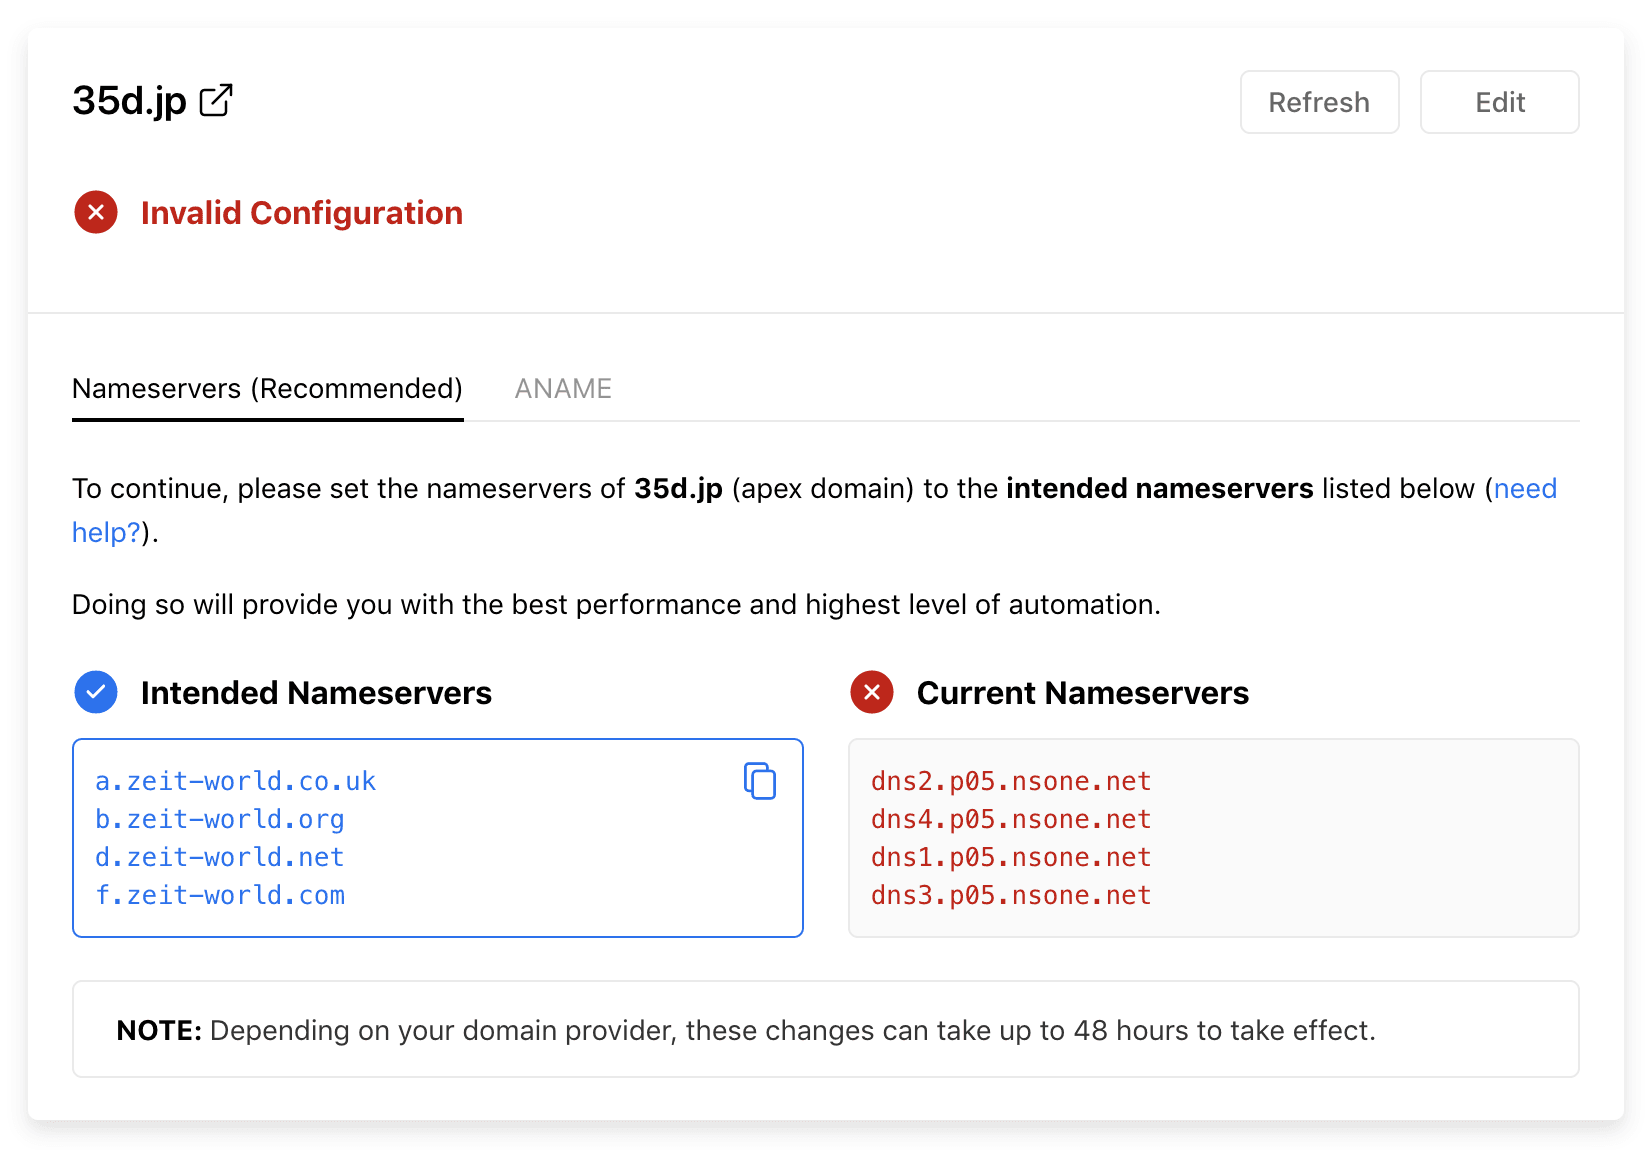Select a.zeit-world.co.uk nameserver text
The height and width of the screenshot is (1150, 1650).
pos(235,781)
